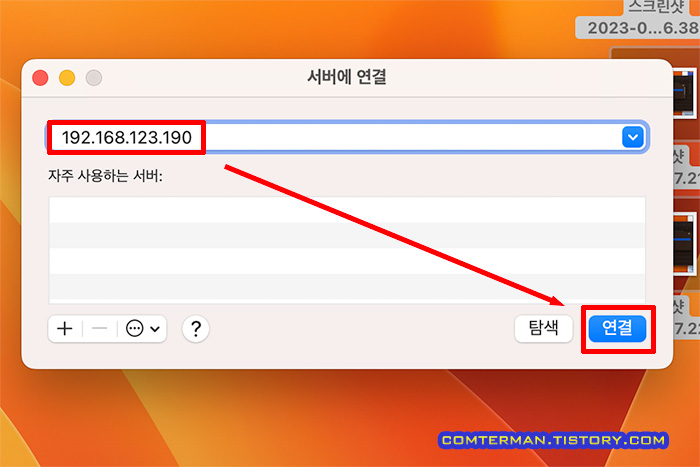Minimize the window with the yellow button

pos(67,78)
